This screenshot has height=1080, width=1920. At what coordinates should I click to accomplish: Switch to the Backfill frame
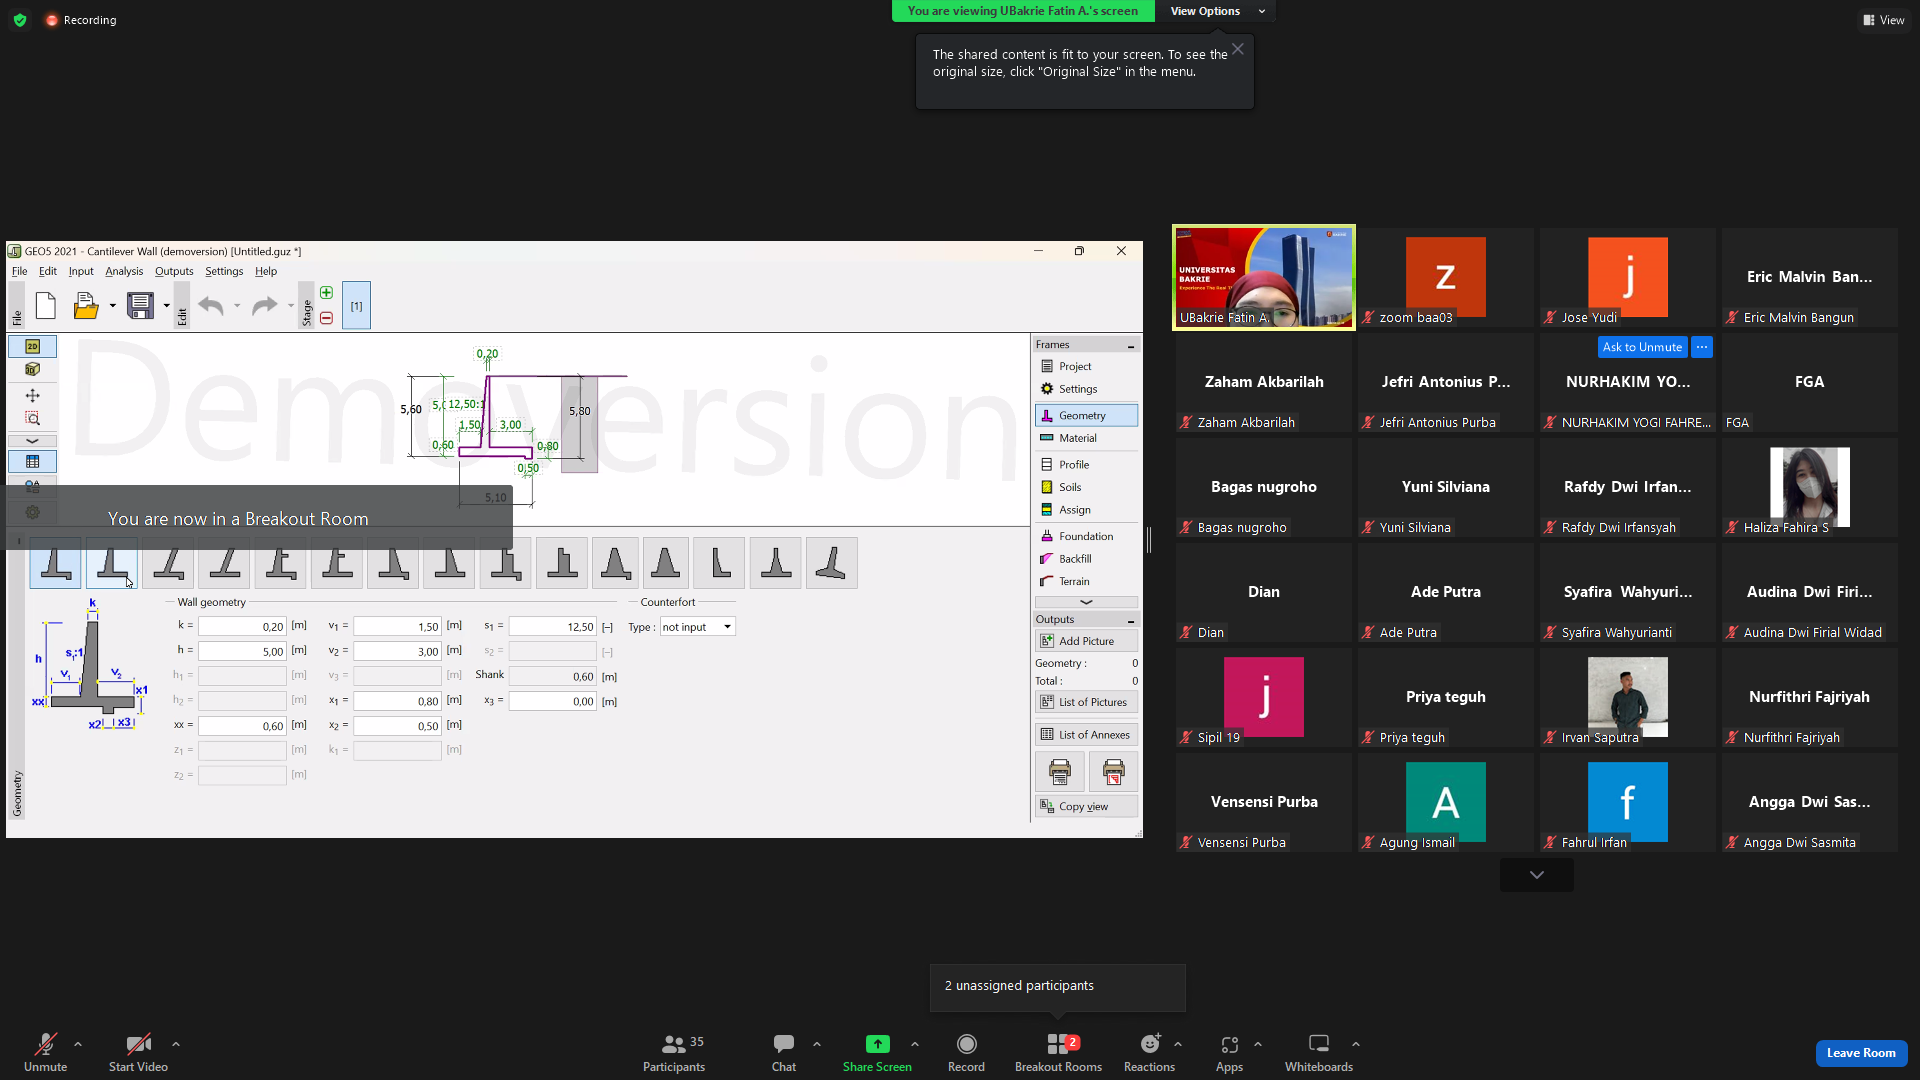pos(1086,559)
